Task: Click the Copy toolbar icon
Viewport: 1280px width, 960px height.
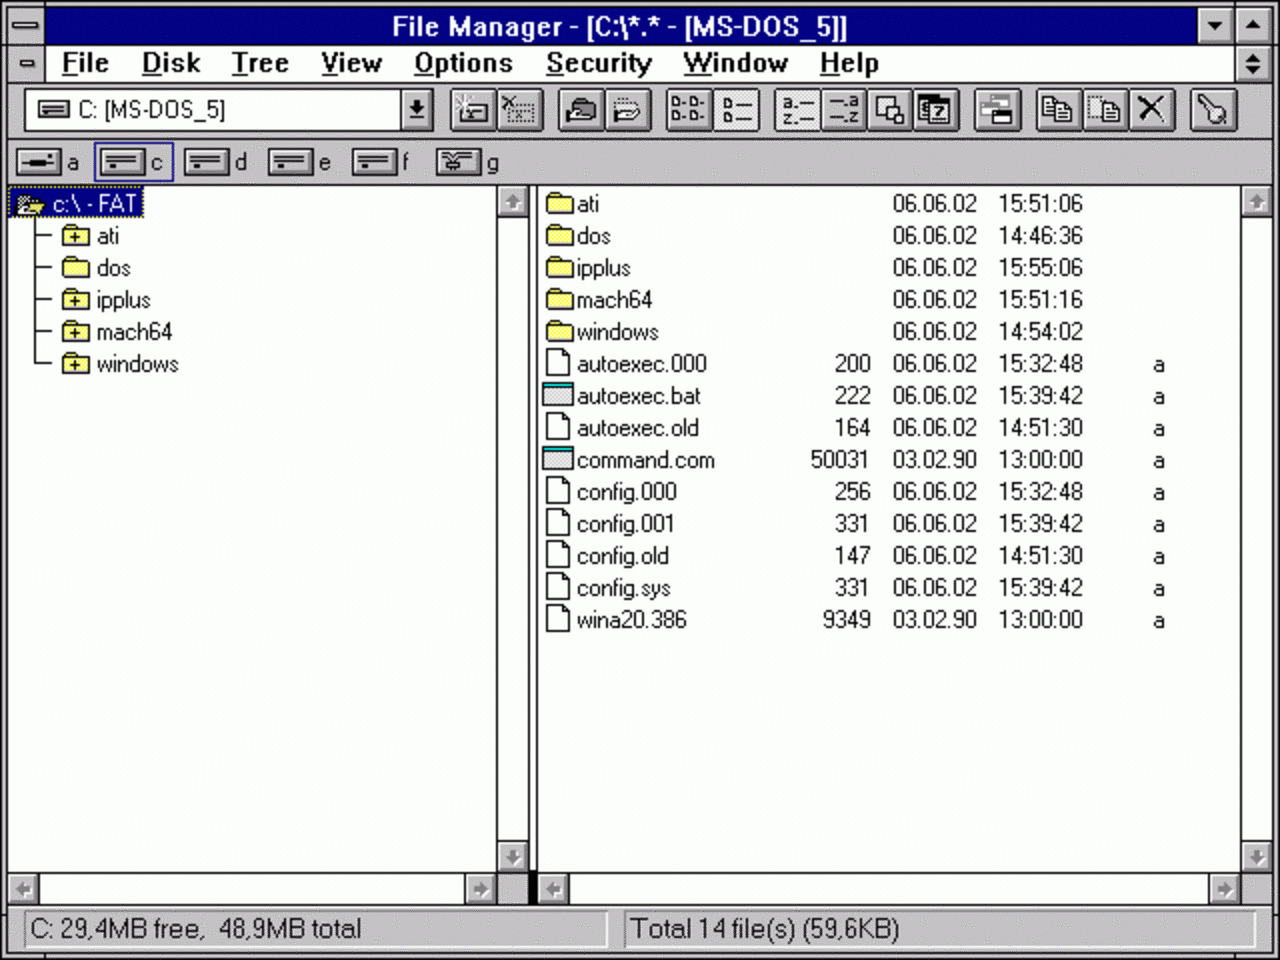Action: (x=1057, y=110)
